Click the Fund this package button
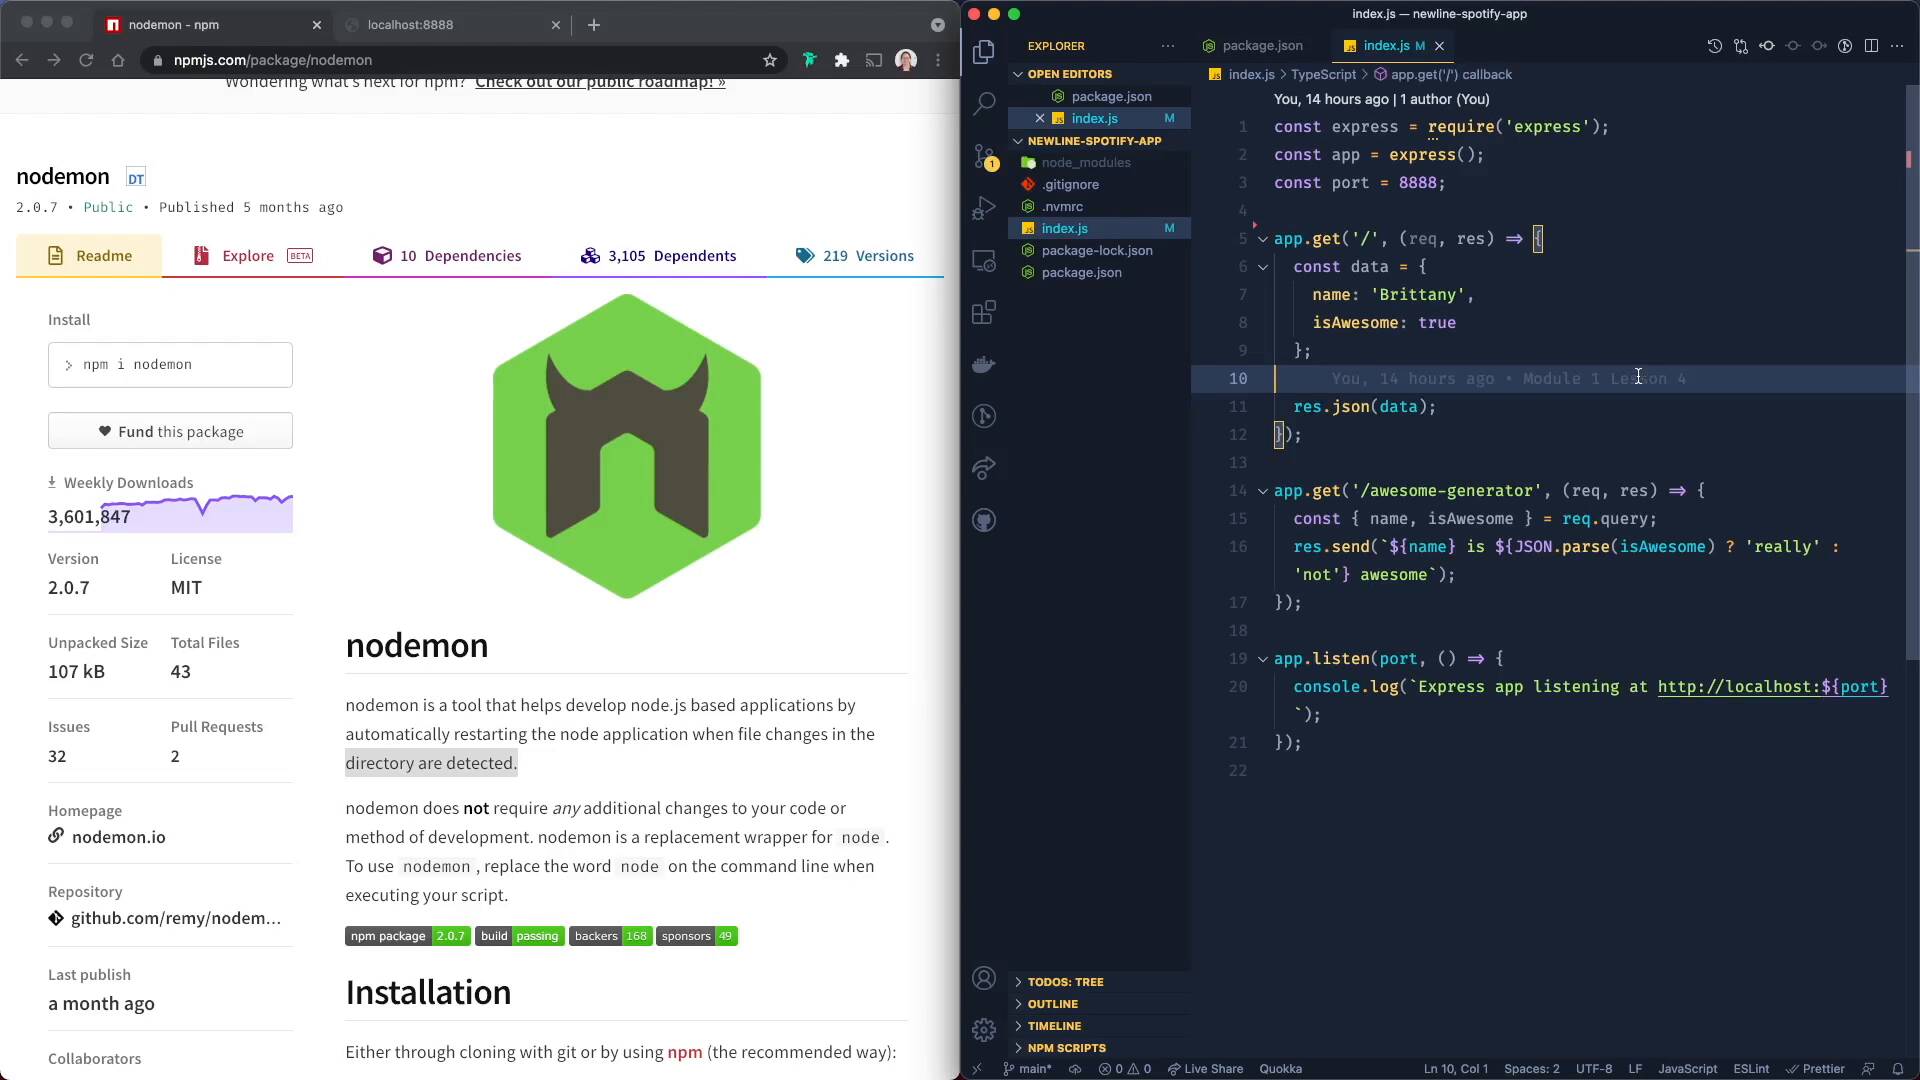This screenshot has width=1920, height=1080. [170, 431]
